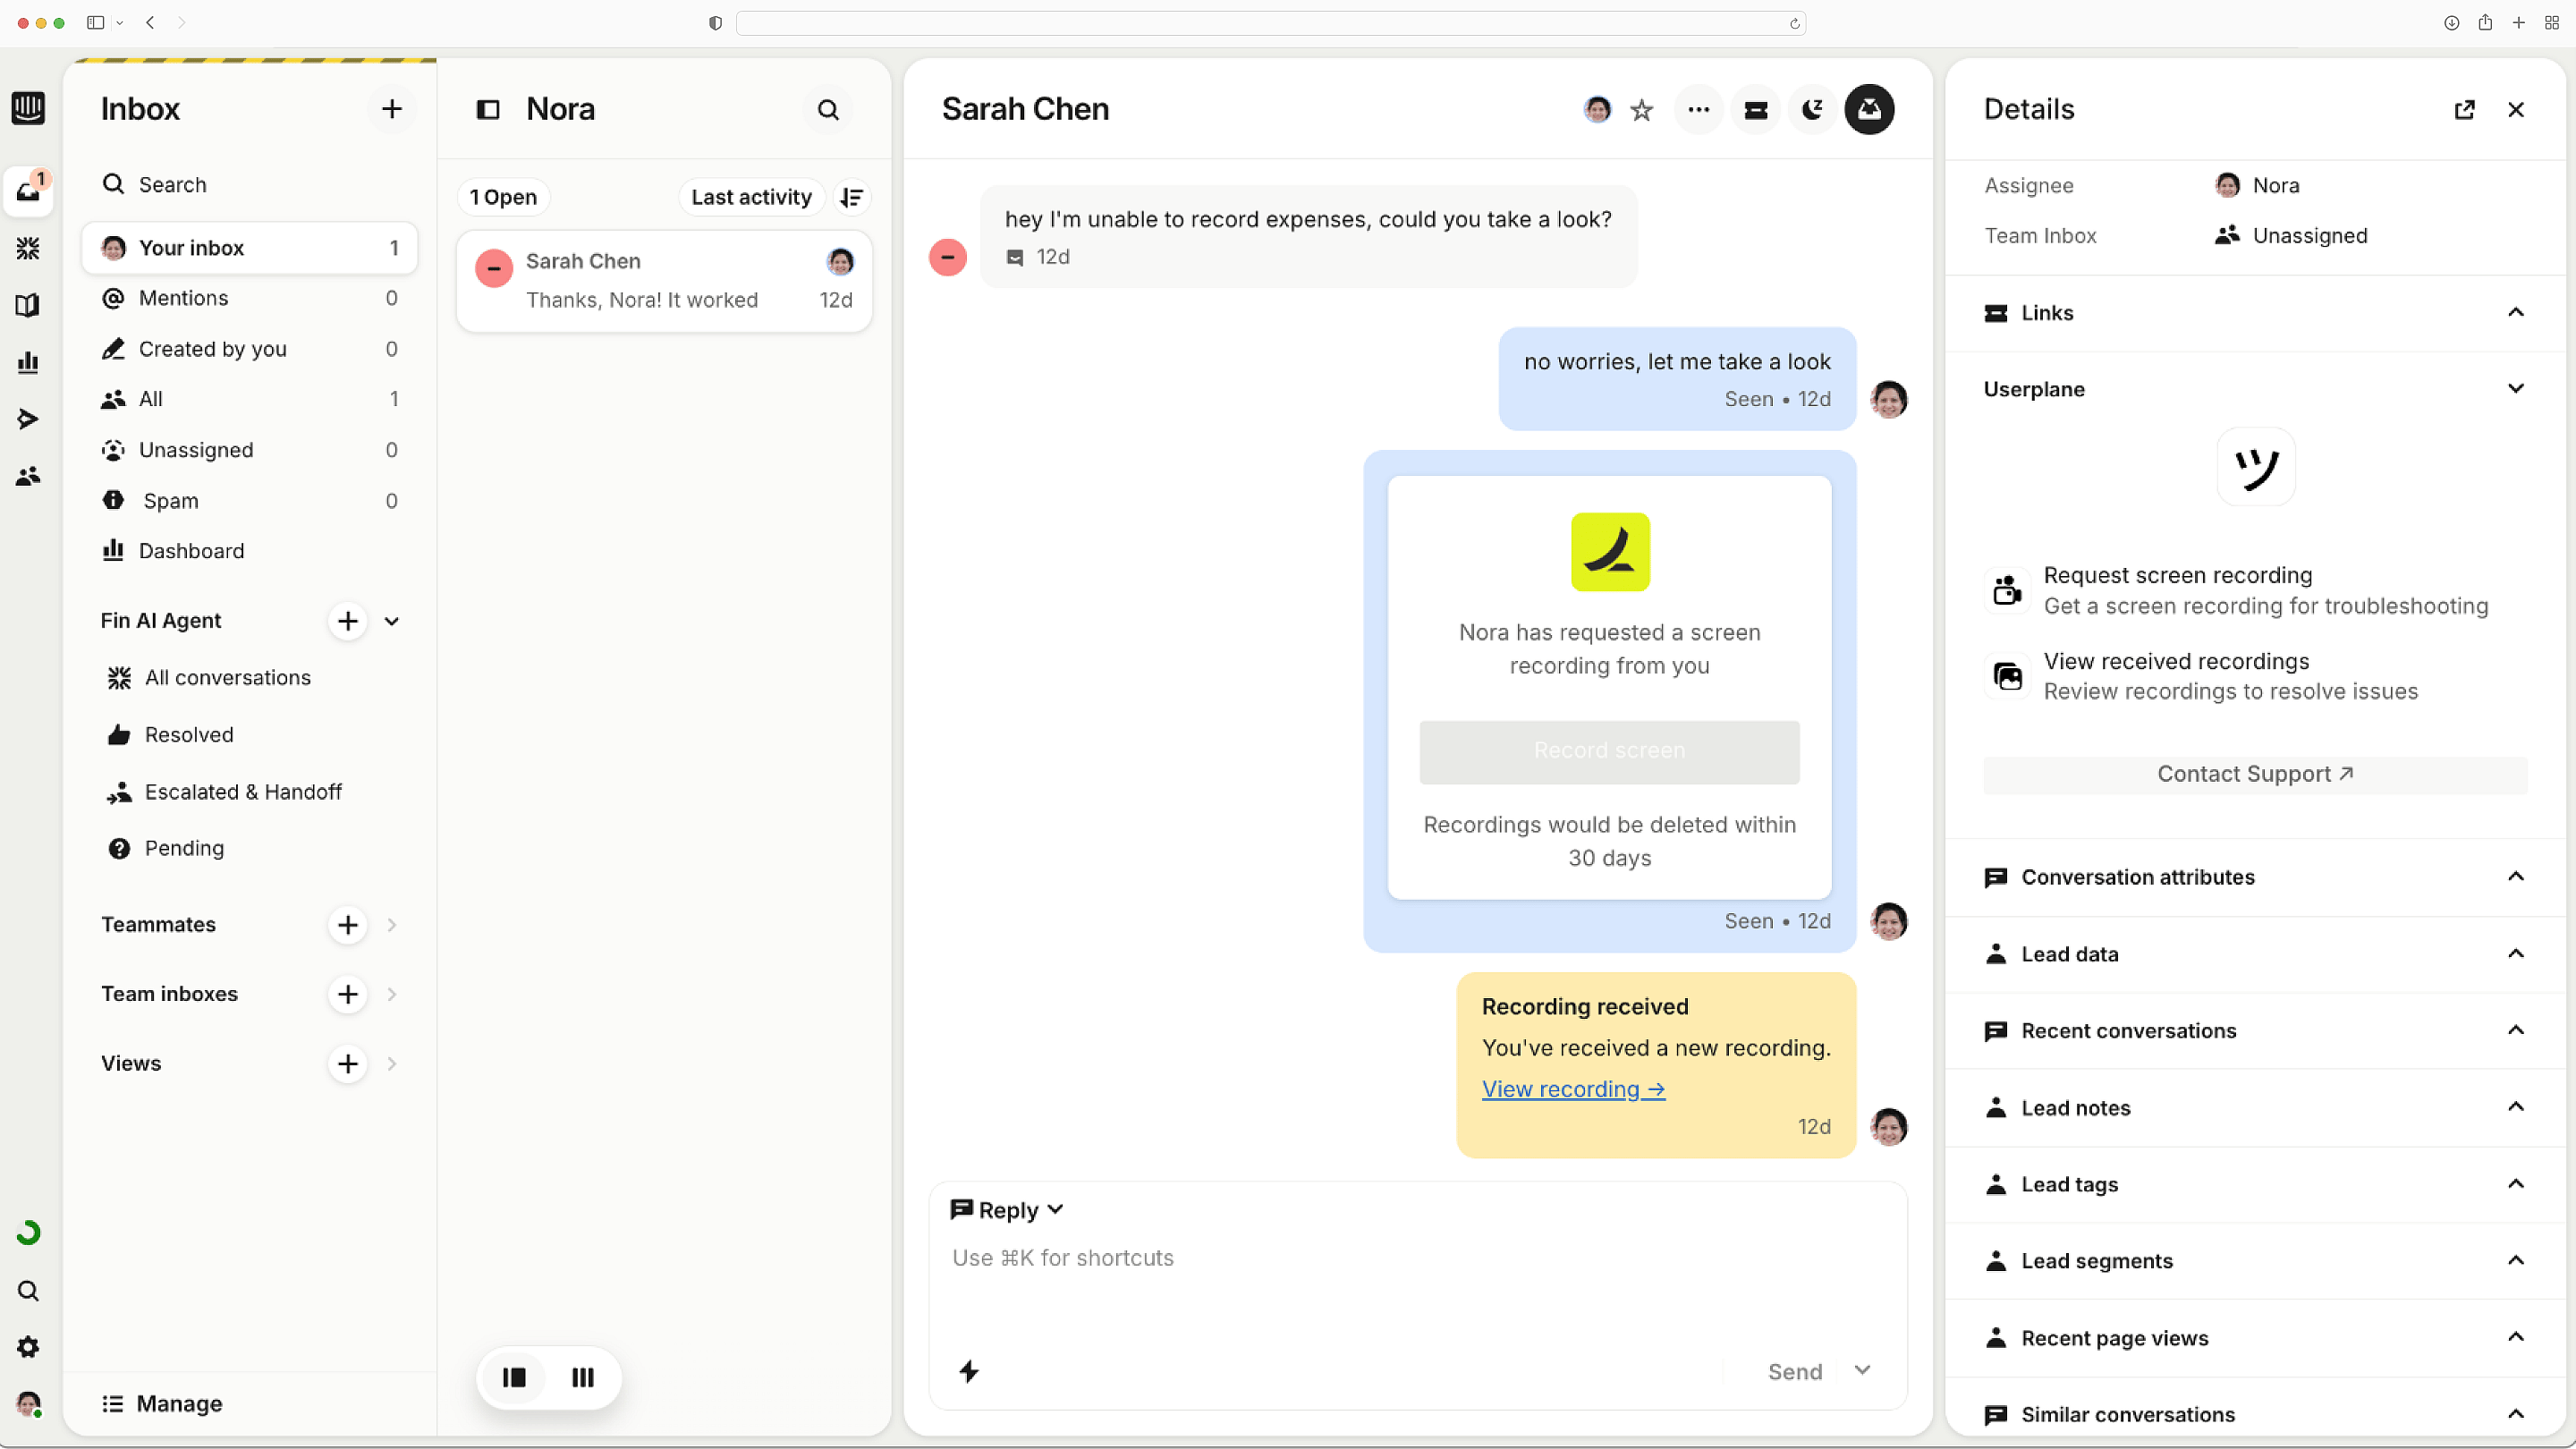Open Intercom settings via the gear icon
The image size is (2576, 1449).
pos(28,1347)
